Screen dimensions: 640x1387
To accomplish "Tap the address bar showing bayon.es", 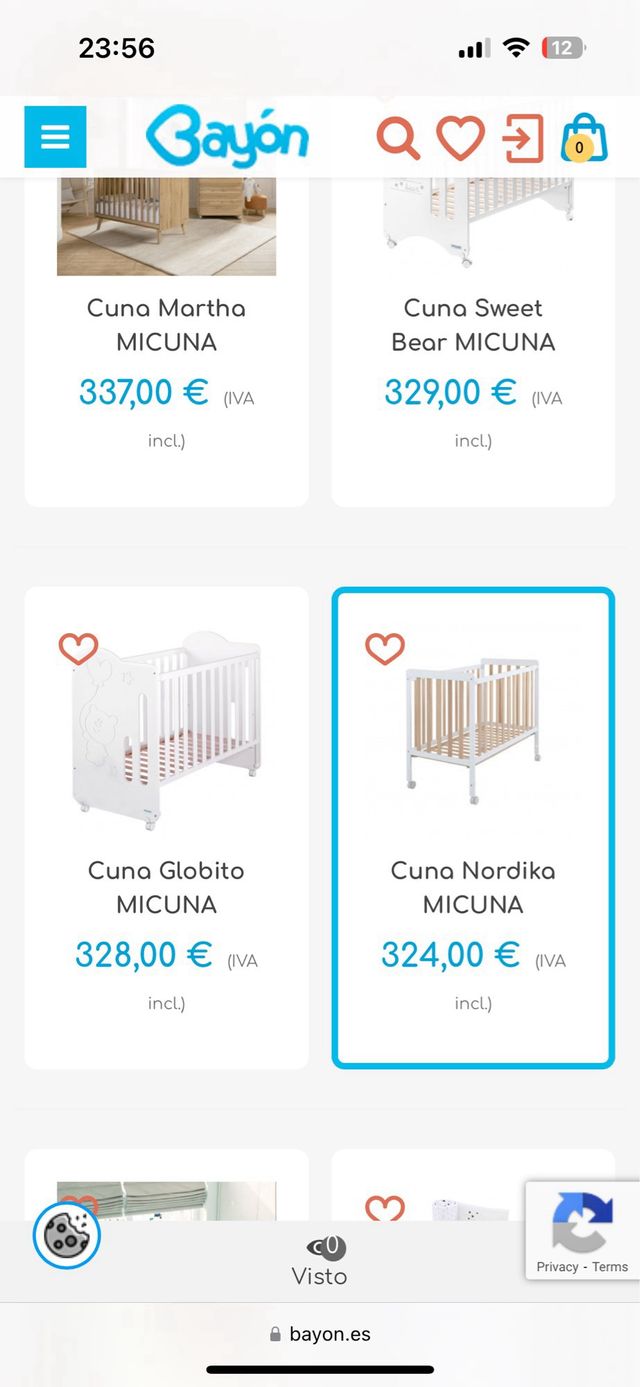I will tap(320, 1333).
